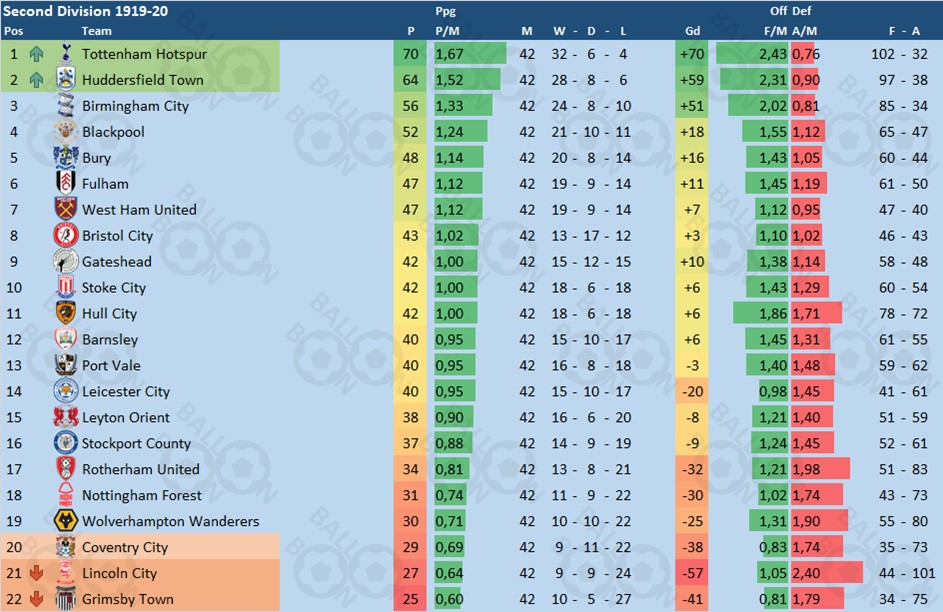943x612 pixels.
Task: Click the Huddersfield Town club badge
Action: [66, 79]
